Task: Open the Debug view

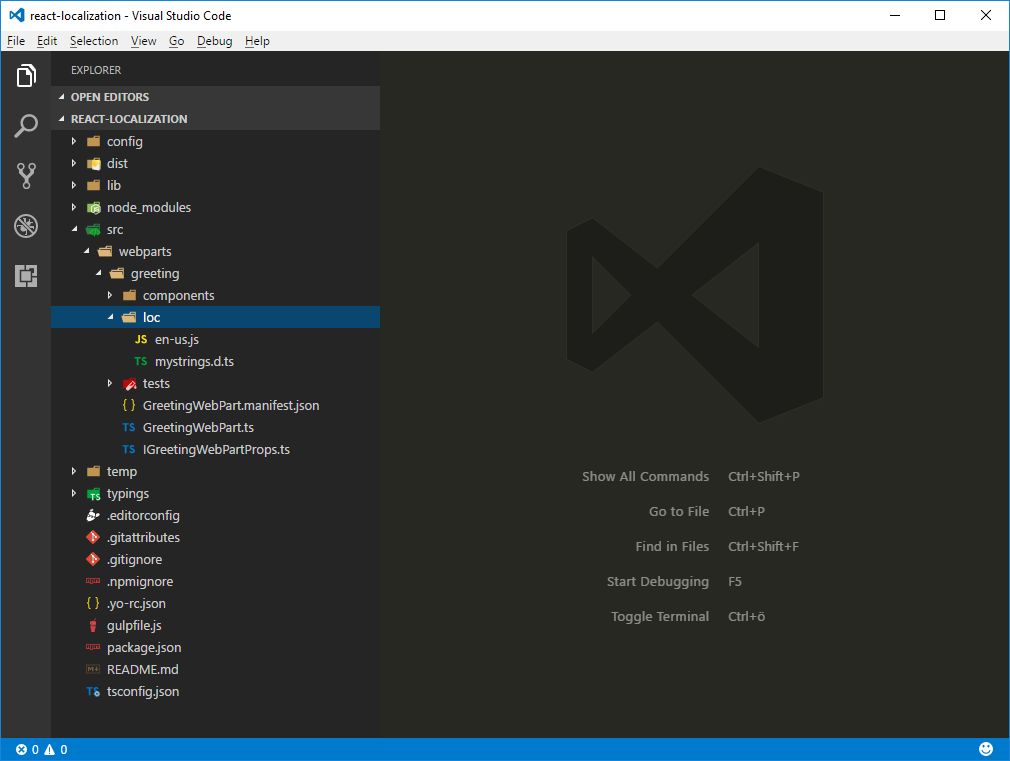Action: (26, 226)
